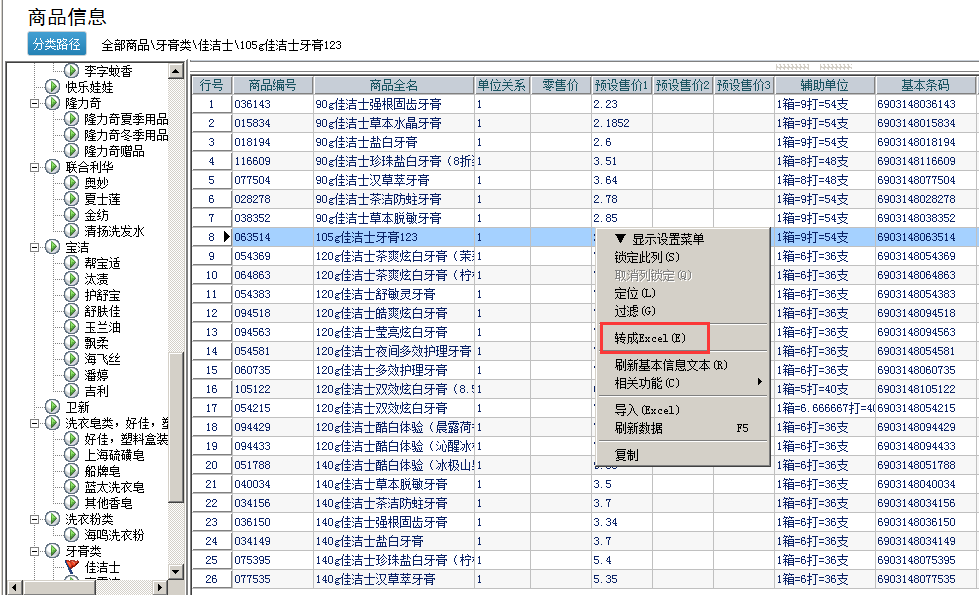The image size is (979, 595).
Task: Click the 单位关系 column header
Action: 502,86
